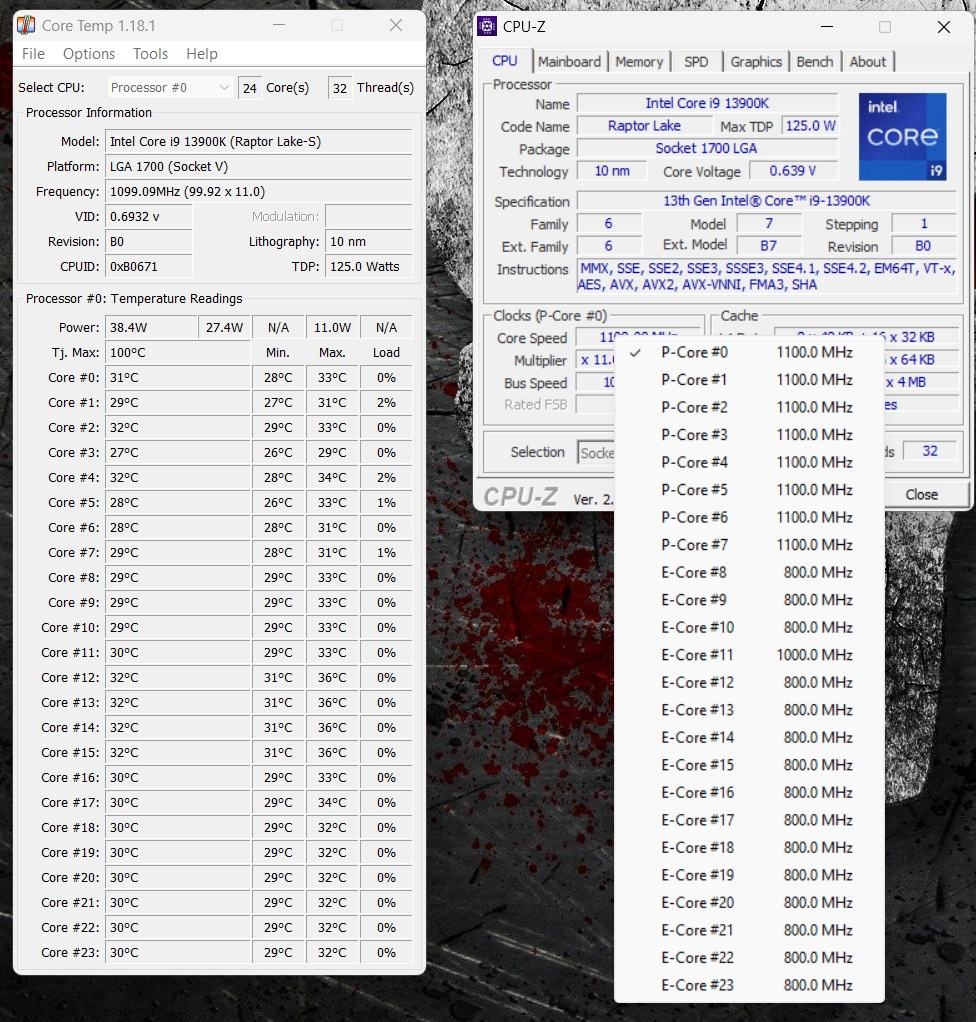
Task: Select E-Core #22 in the core list
Action: 749,957
